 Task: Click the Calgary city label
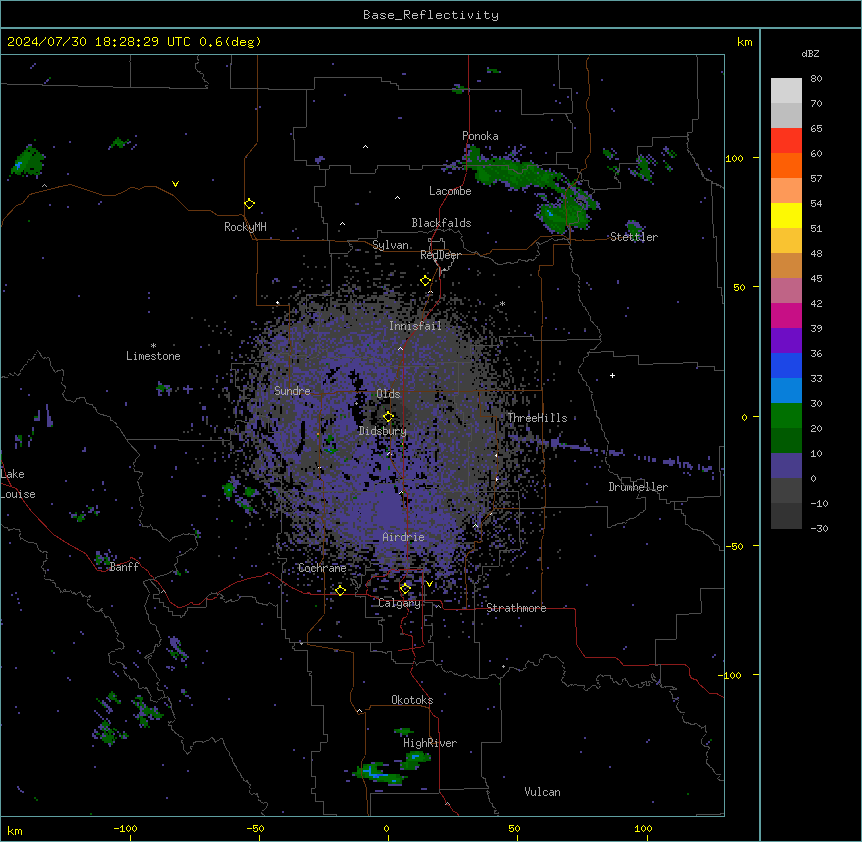399,603
